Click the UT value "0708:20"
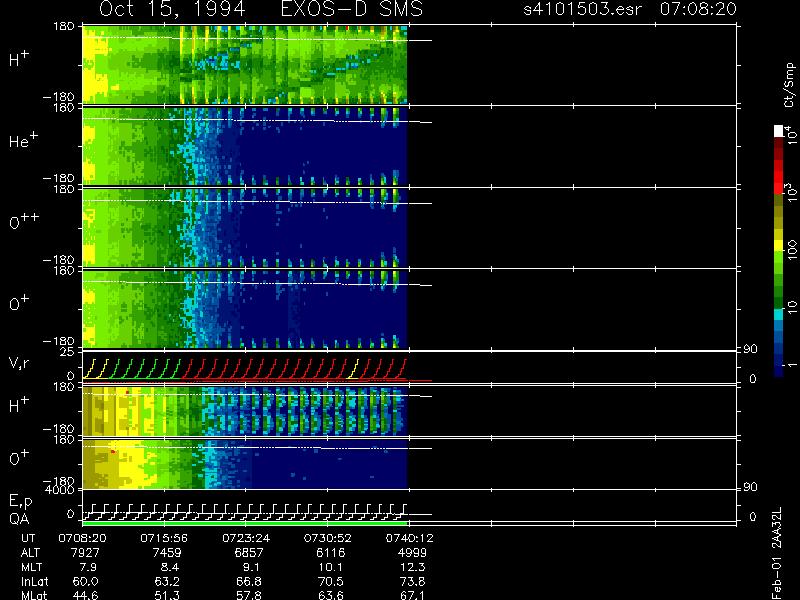The width and height of the screenshot is (800, 600). [82, 538]
